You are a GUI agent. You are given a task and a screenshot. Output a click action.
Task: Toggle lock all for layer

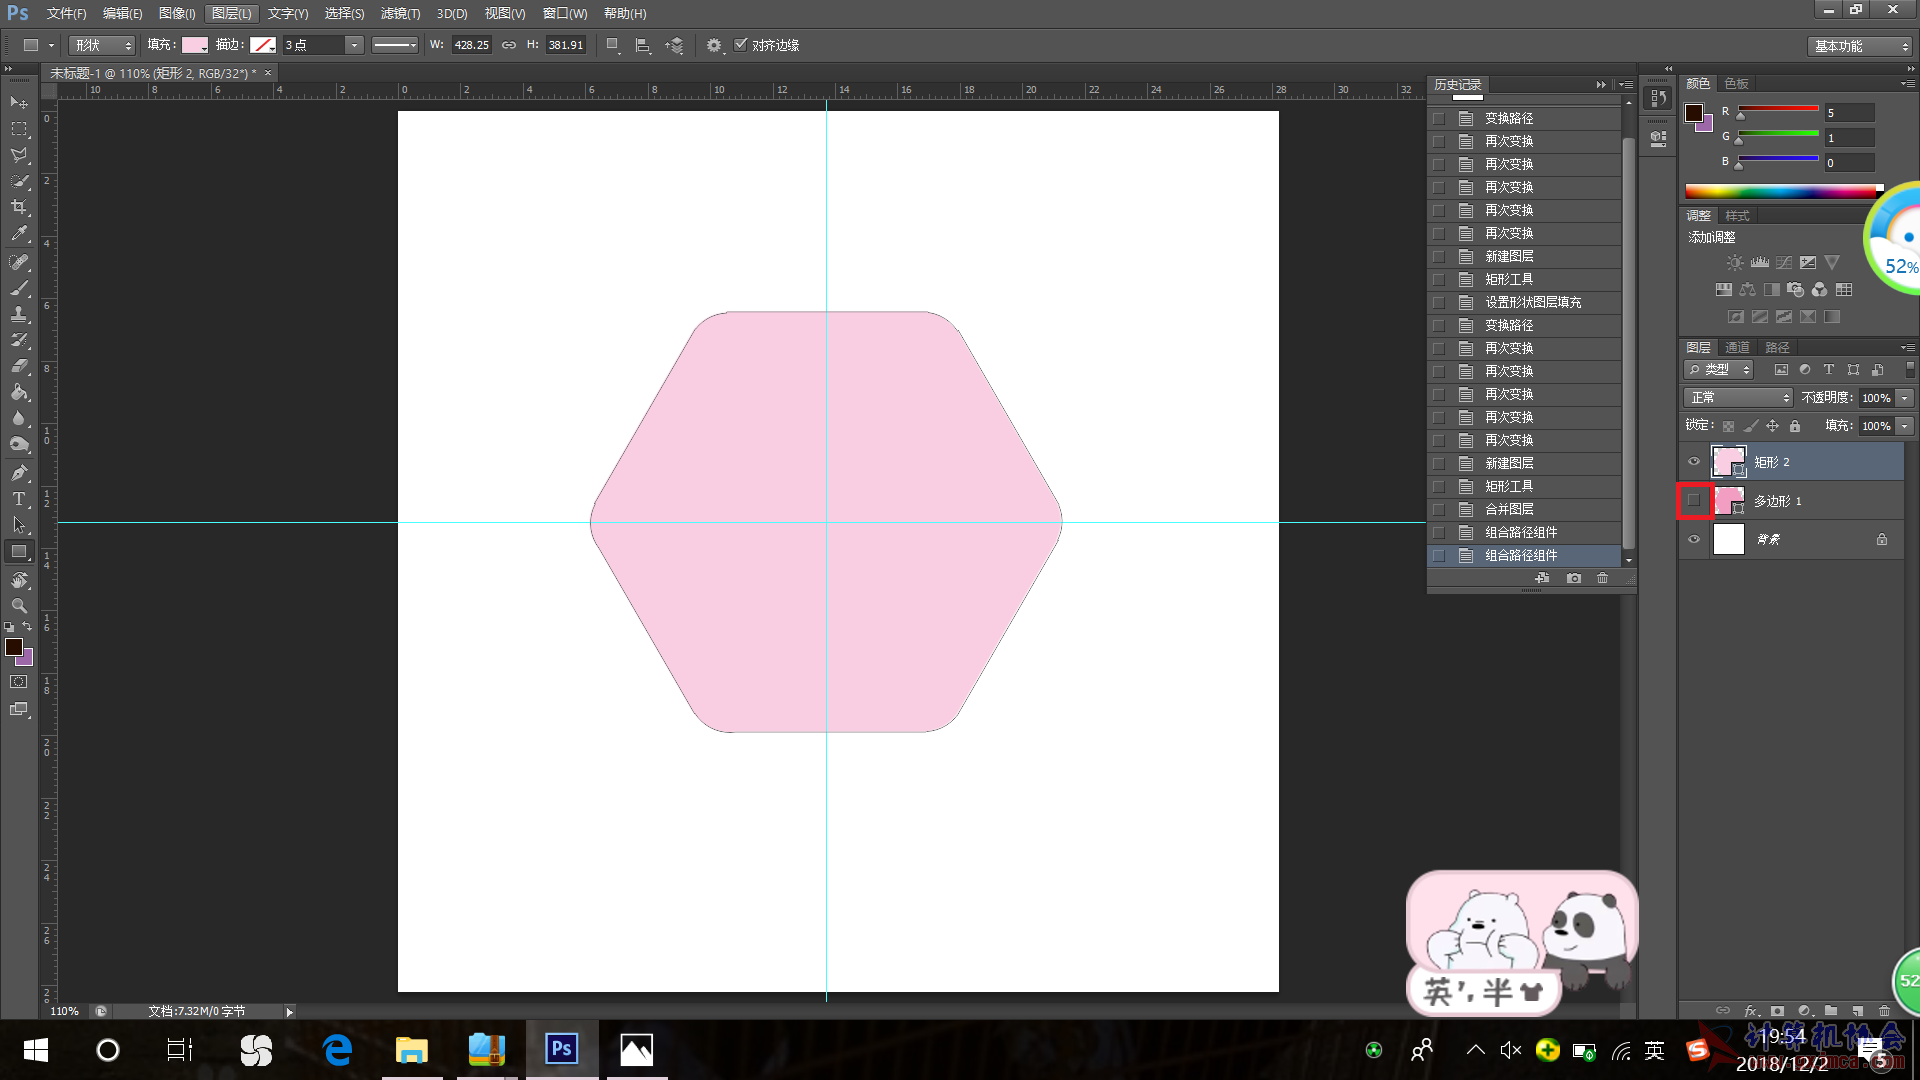pos(1795,426)
